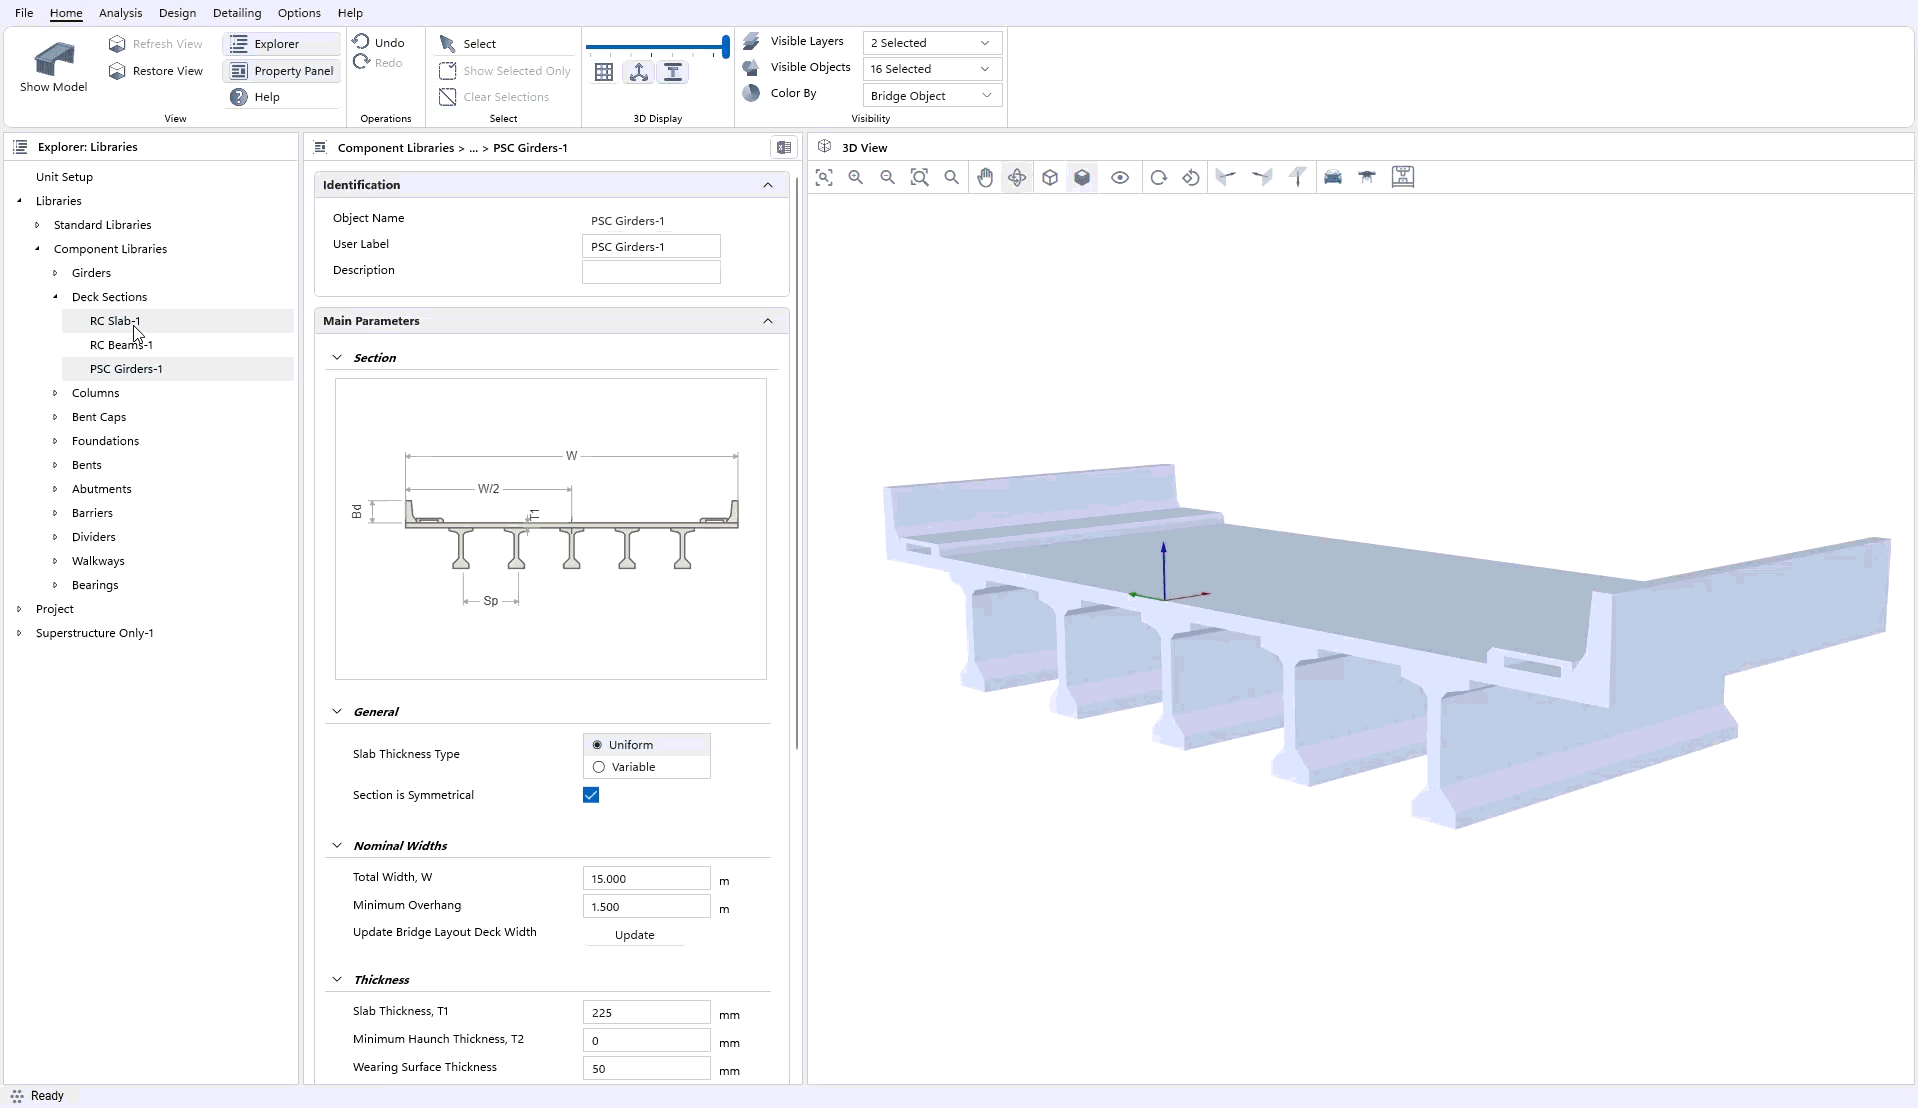Click the eye visibility icon in 3D View

(x=1120, y=177)
